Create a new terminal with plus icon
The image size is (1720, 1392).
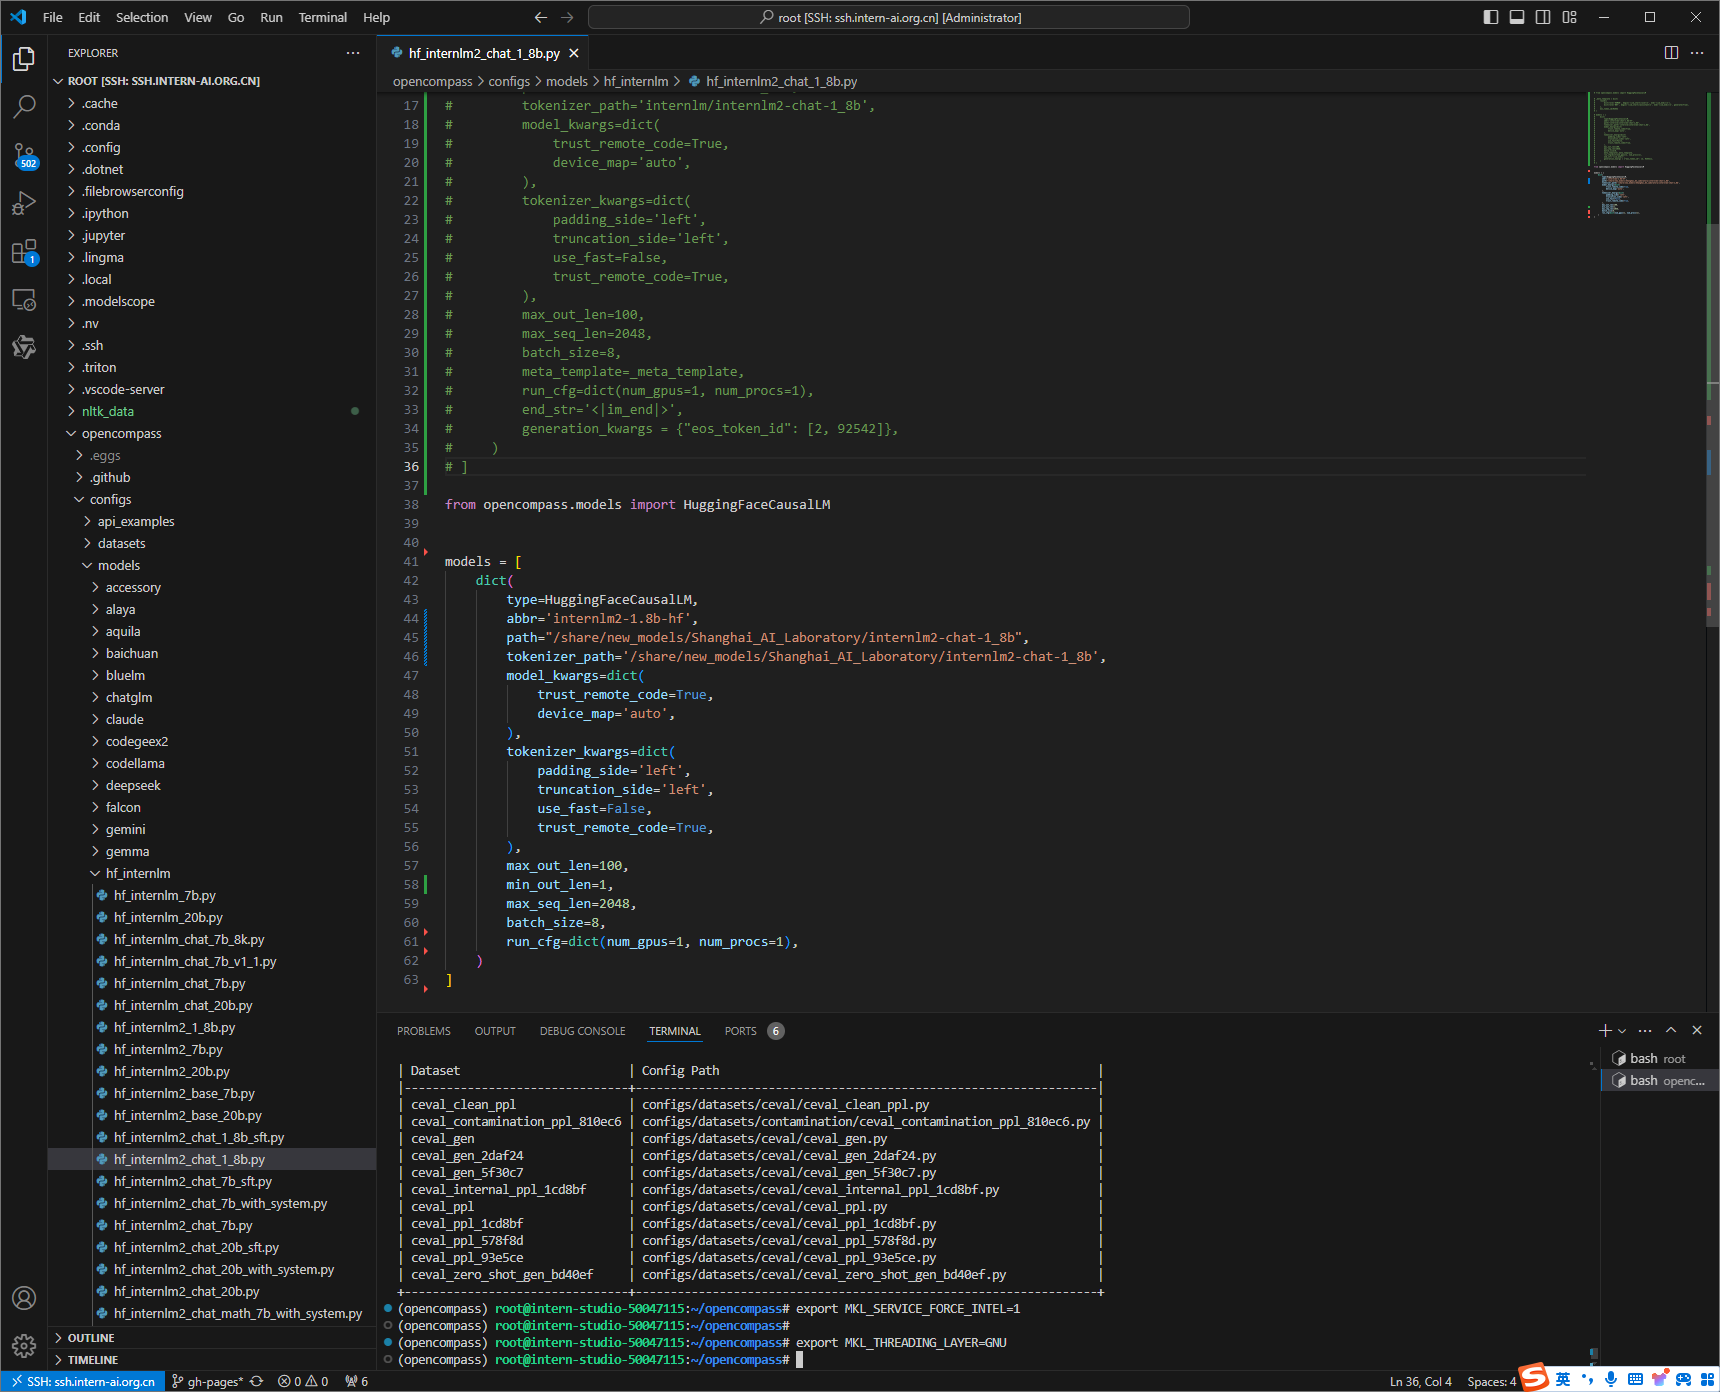coord(1604,1031)
